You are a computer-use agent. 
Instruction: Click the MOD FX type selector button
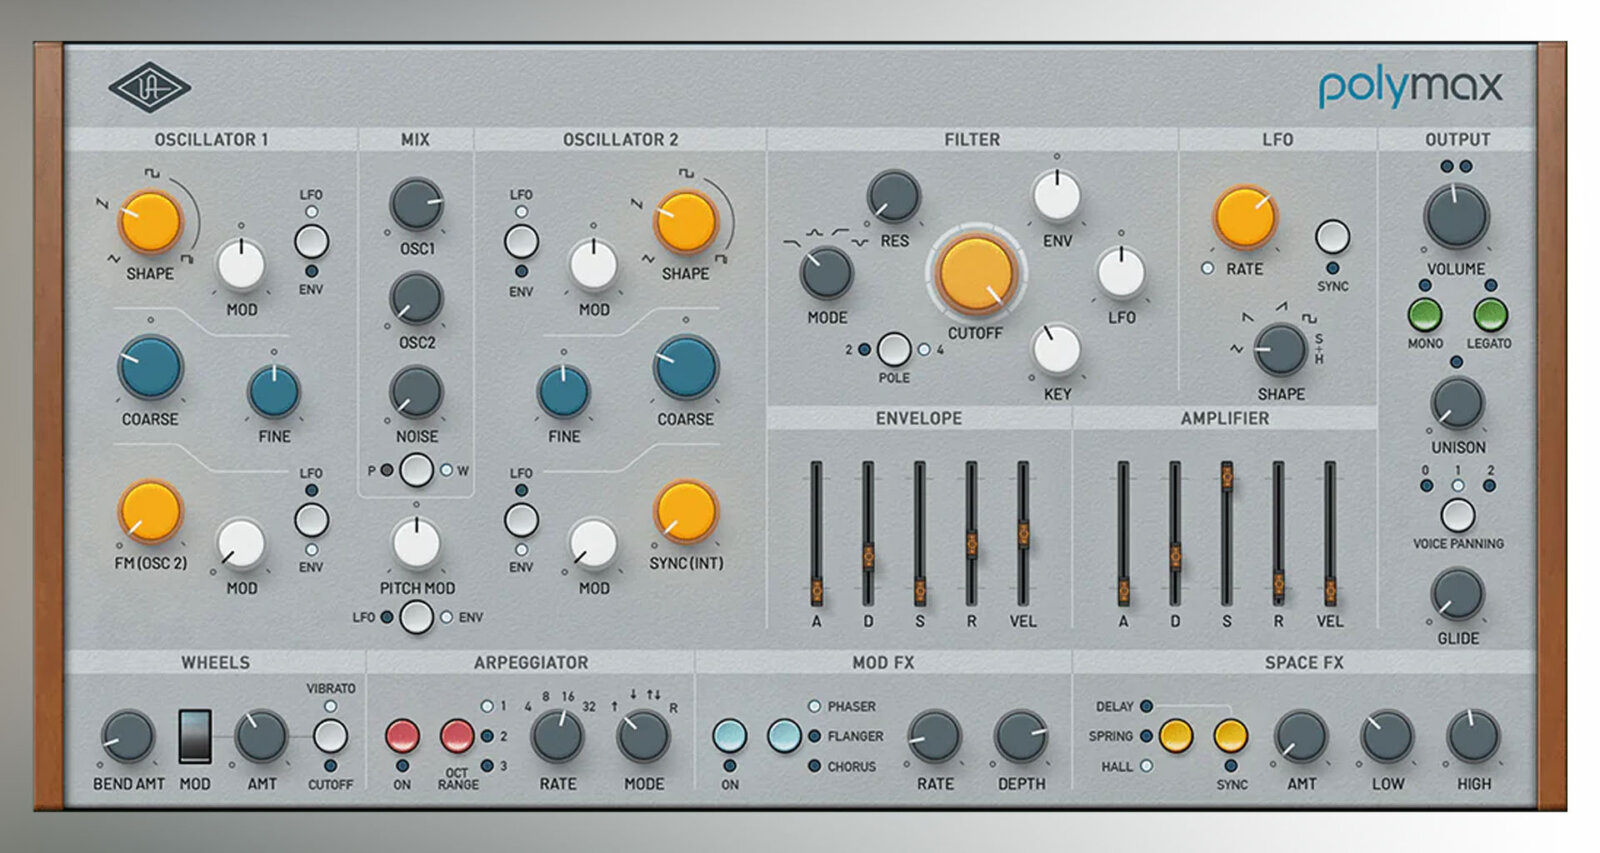tap(784, 737)
